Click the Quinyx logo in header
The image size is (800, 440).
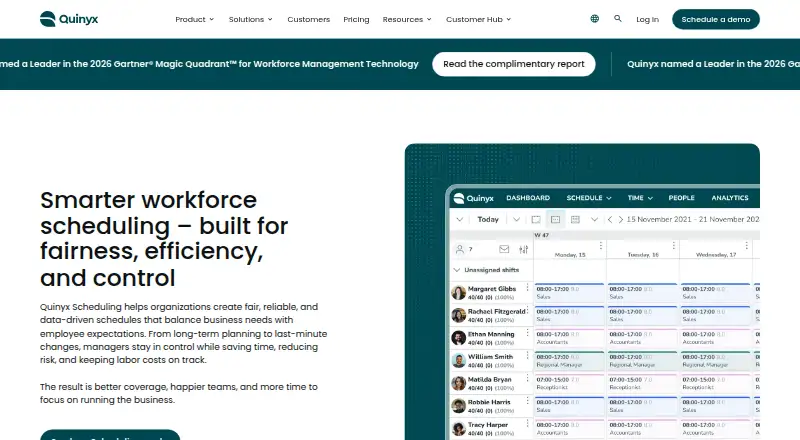point(69,19)
